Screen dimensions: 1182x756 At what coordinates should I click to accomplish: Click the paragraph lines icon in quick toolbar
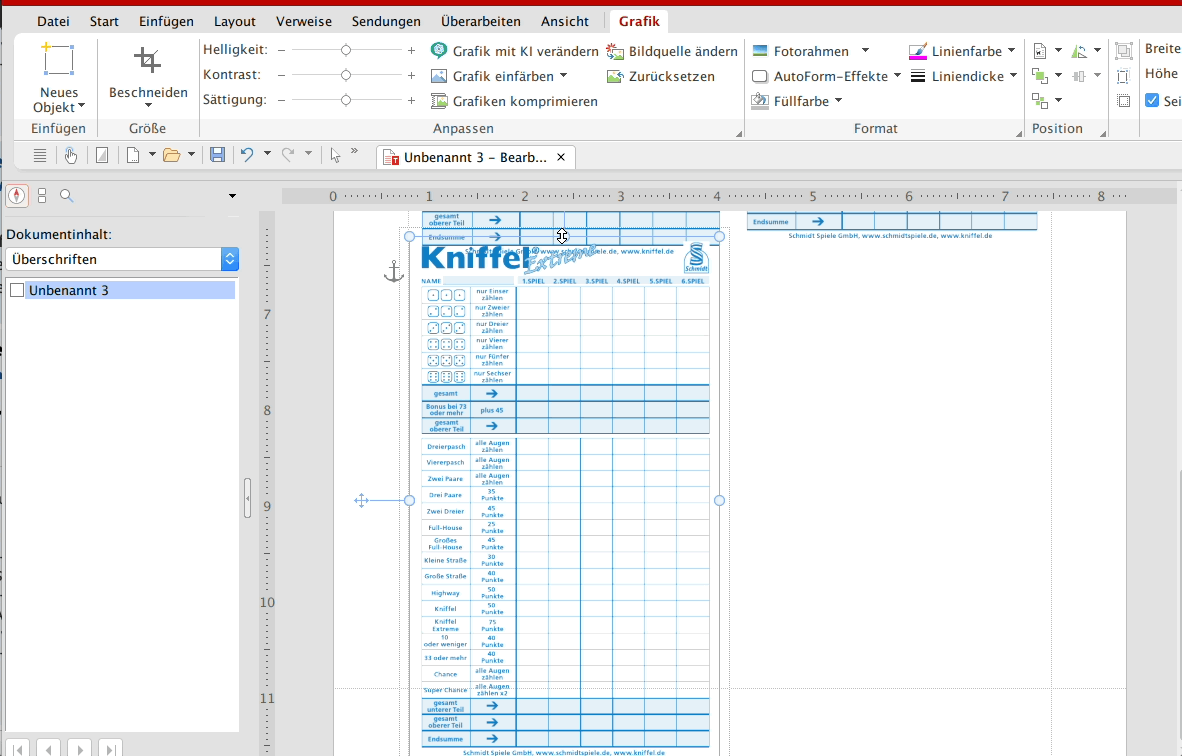40,155
